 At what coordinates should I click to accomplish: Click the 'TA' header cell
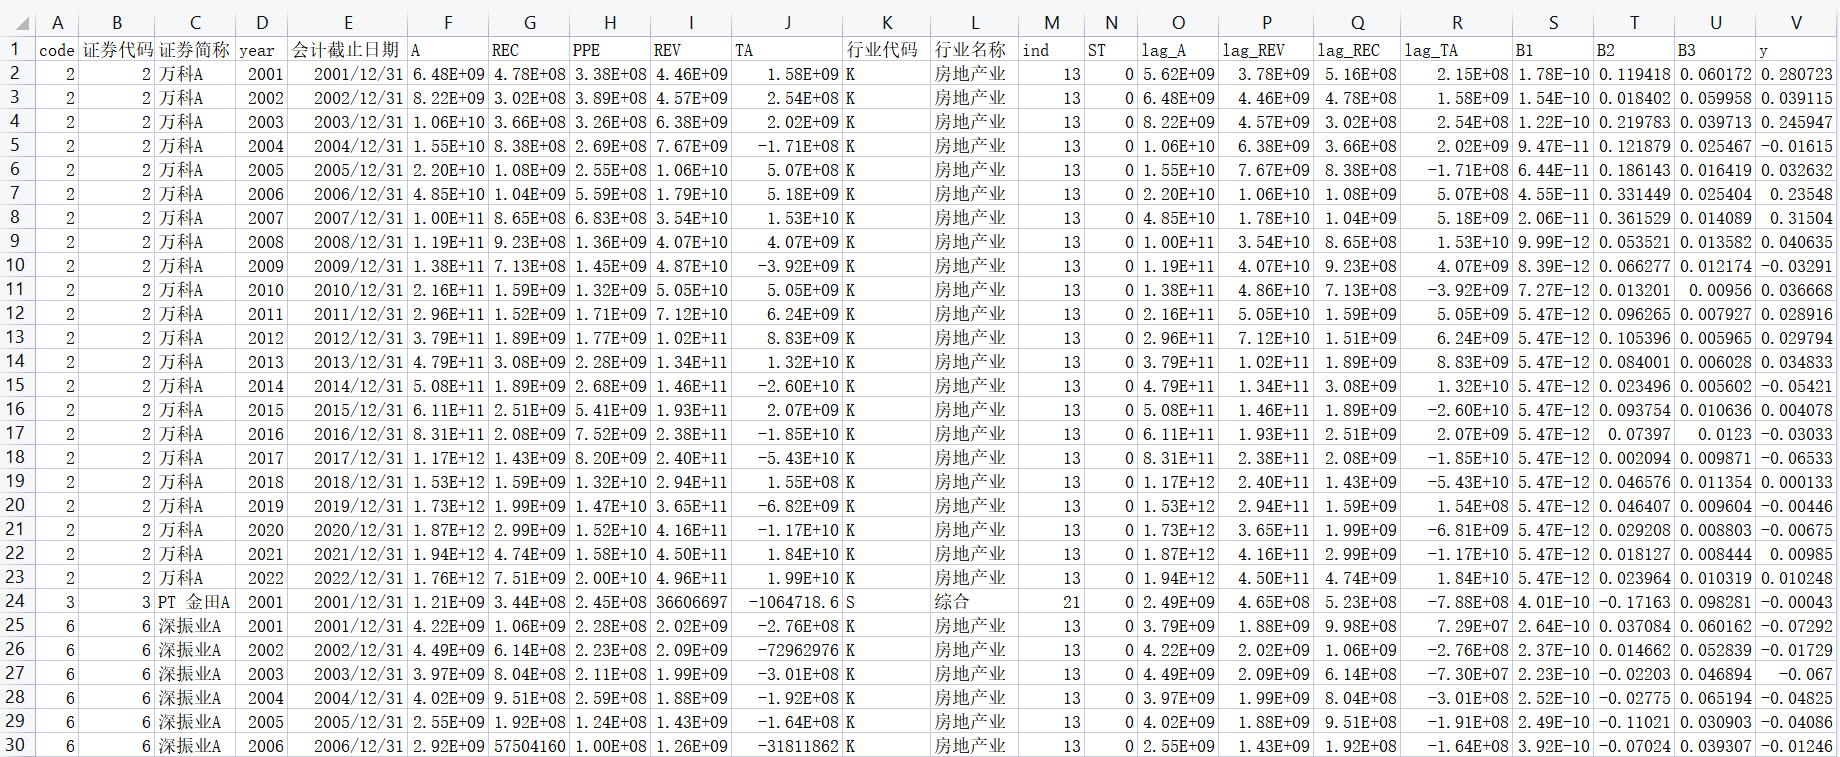coord(787,50)
